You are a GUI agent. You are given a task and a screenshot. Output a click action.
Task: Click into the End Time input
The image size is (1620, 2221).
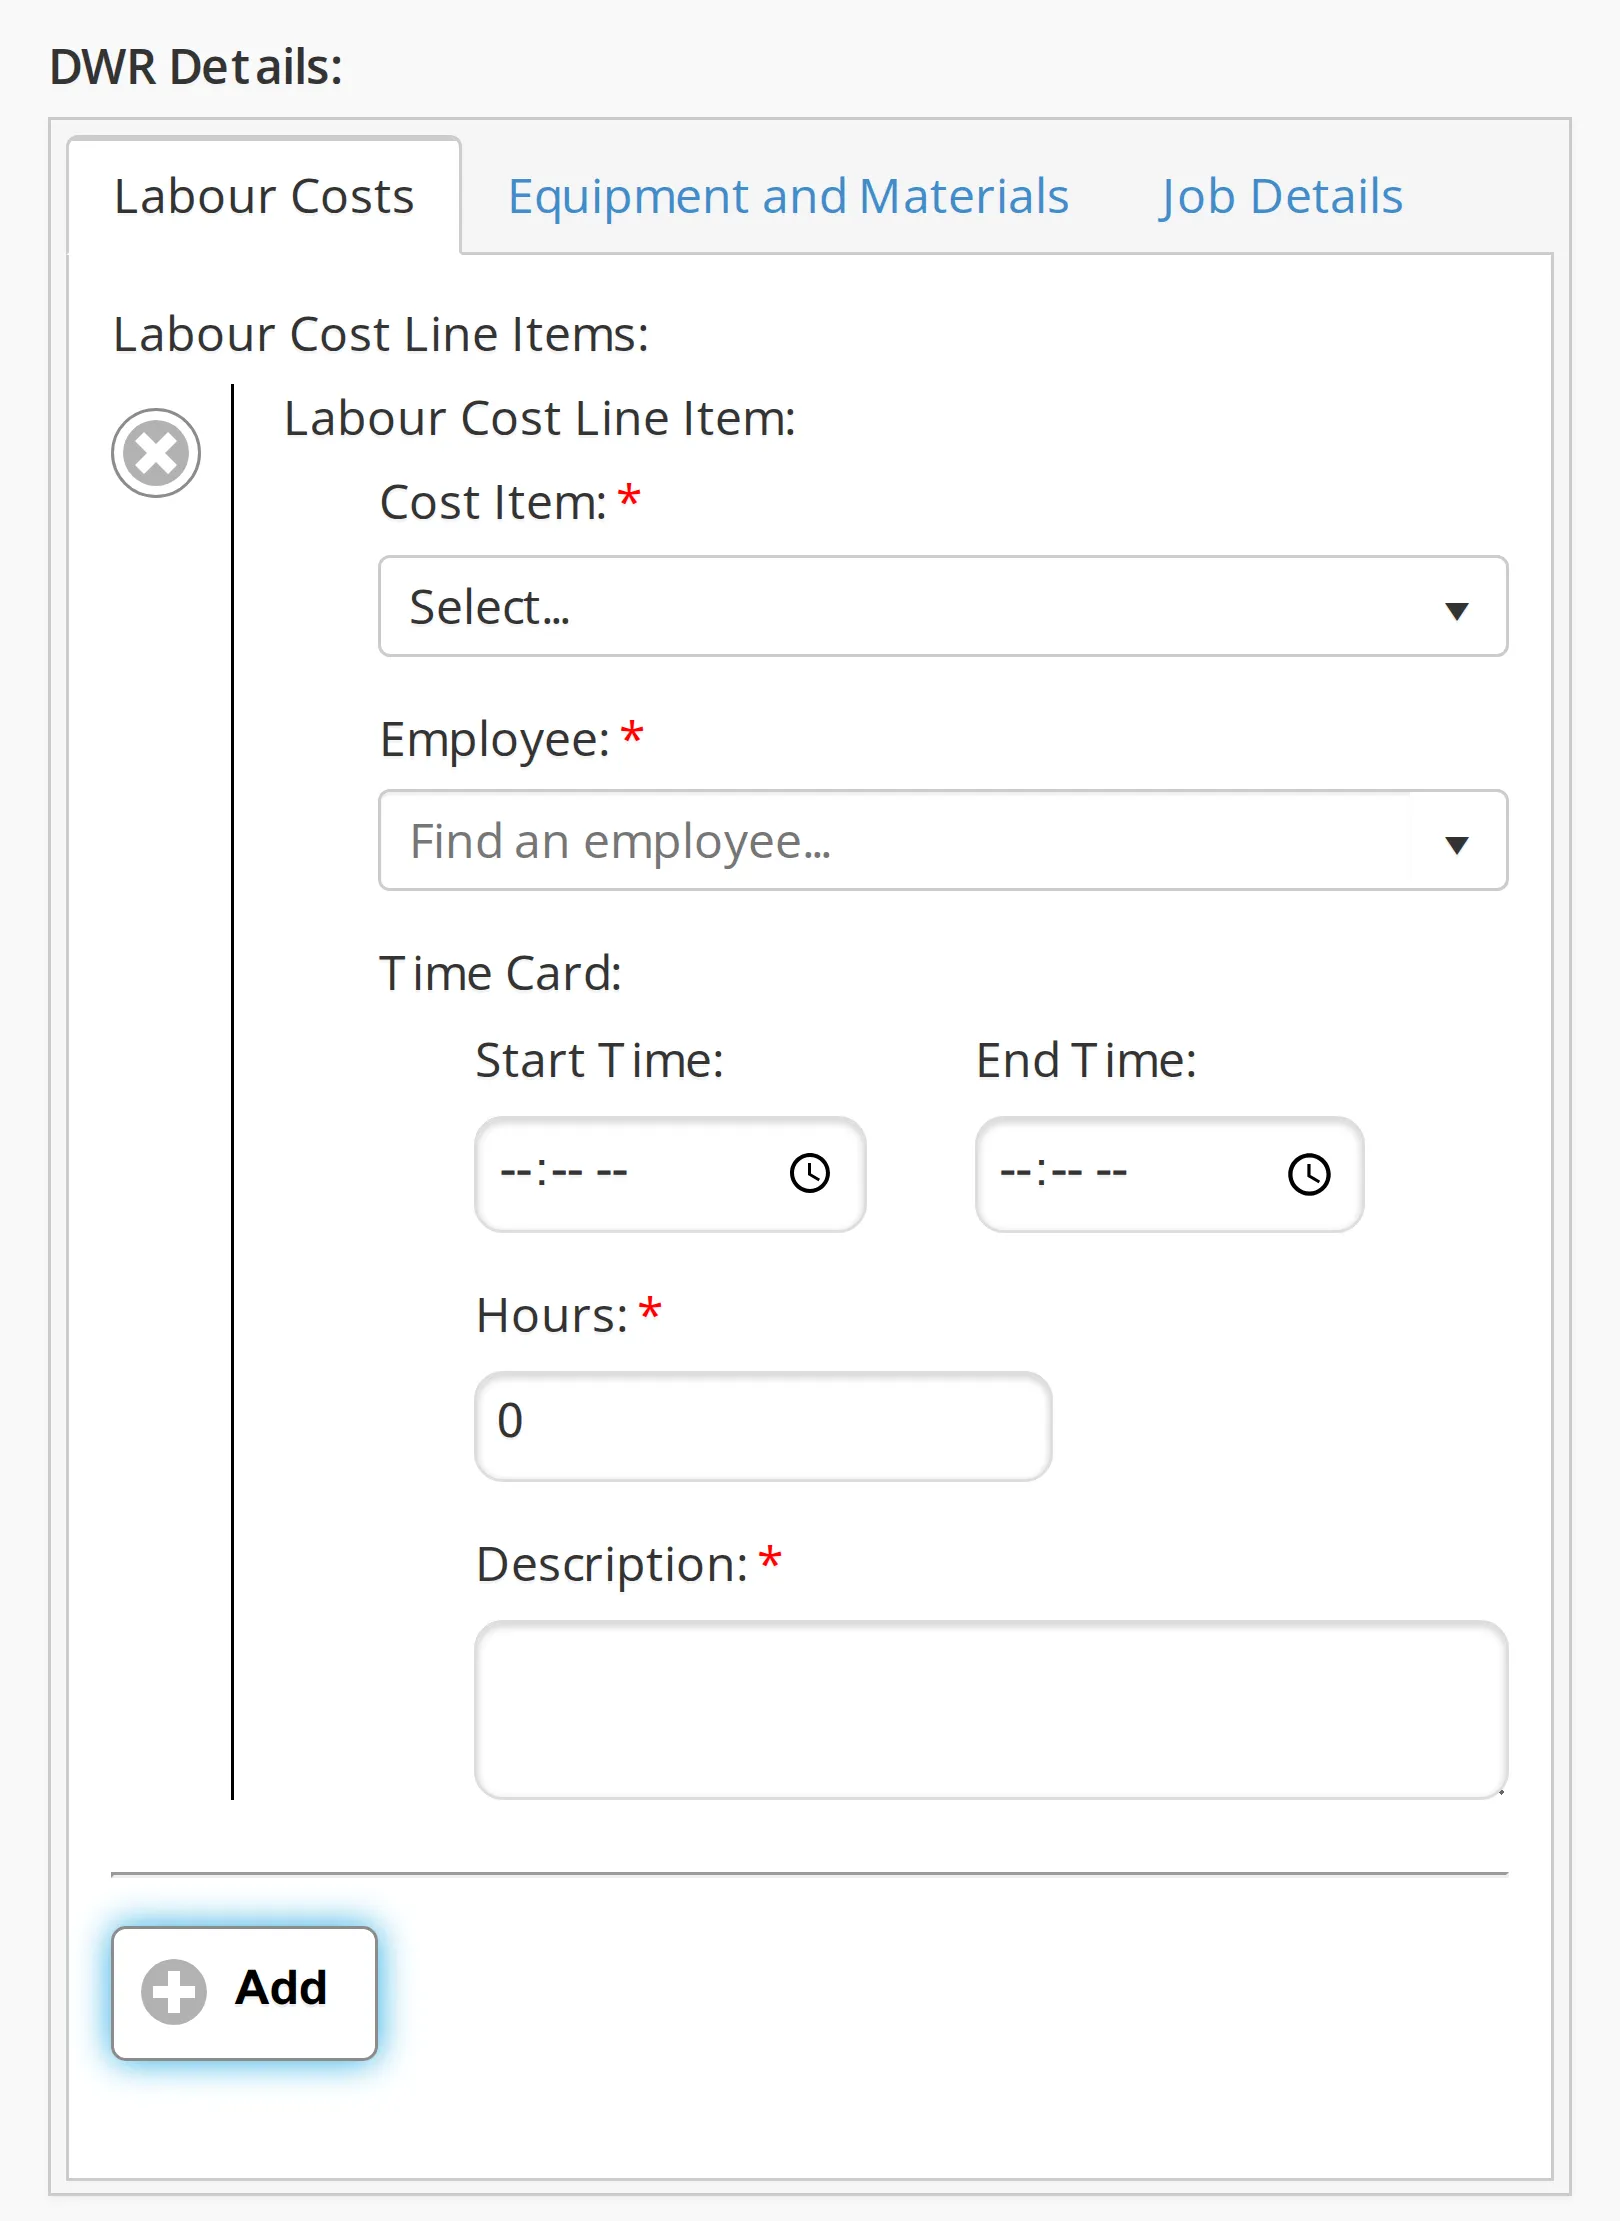[x=1170, y=1174]
